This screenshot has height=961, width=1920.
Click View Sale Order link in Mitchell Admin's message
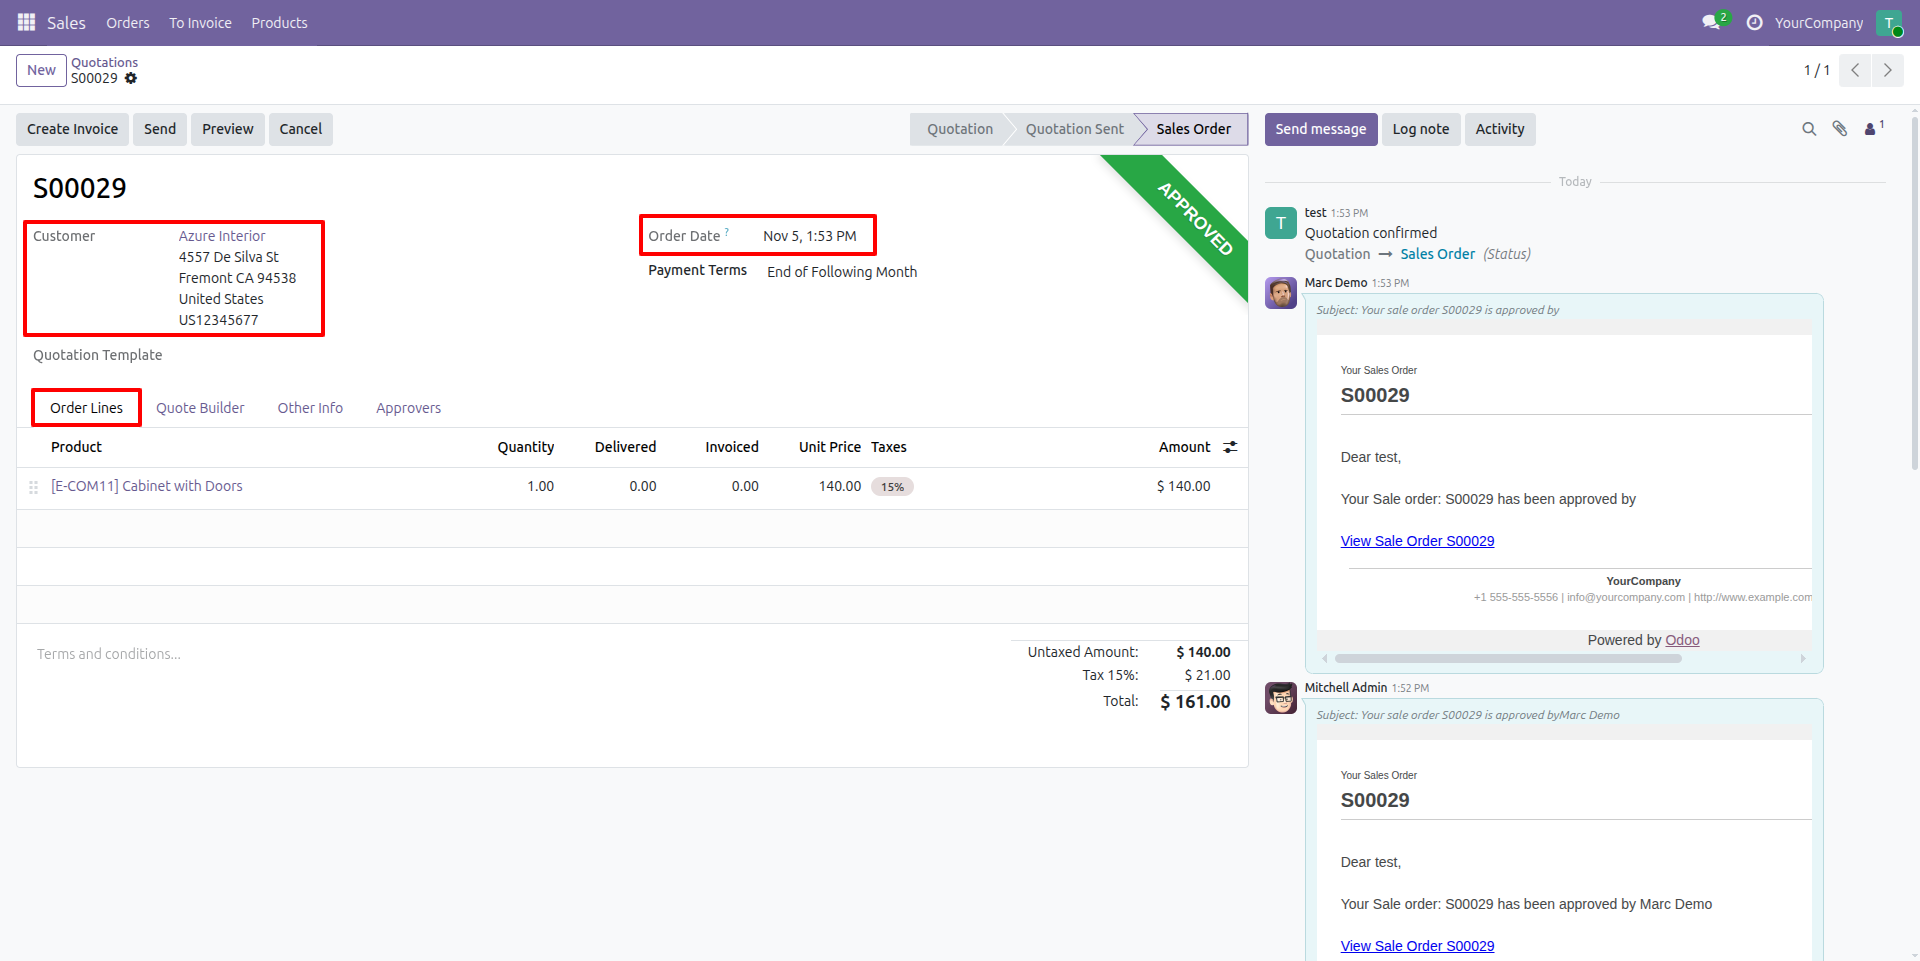click(1417, 946)
